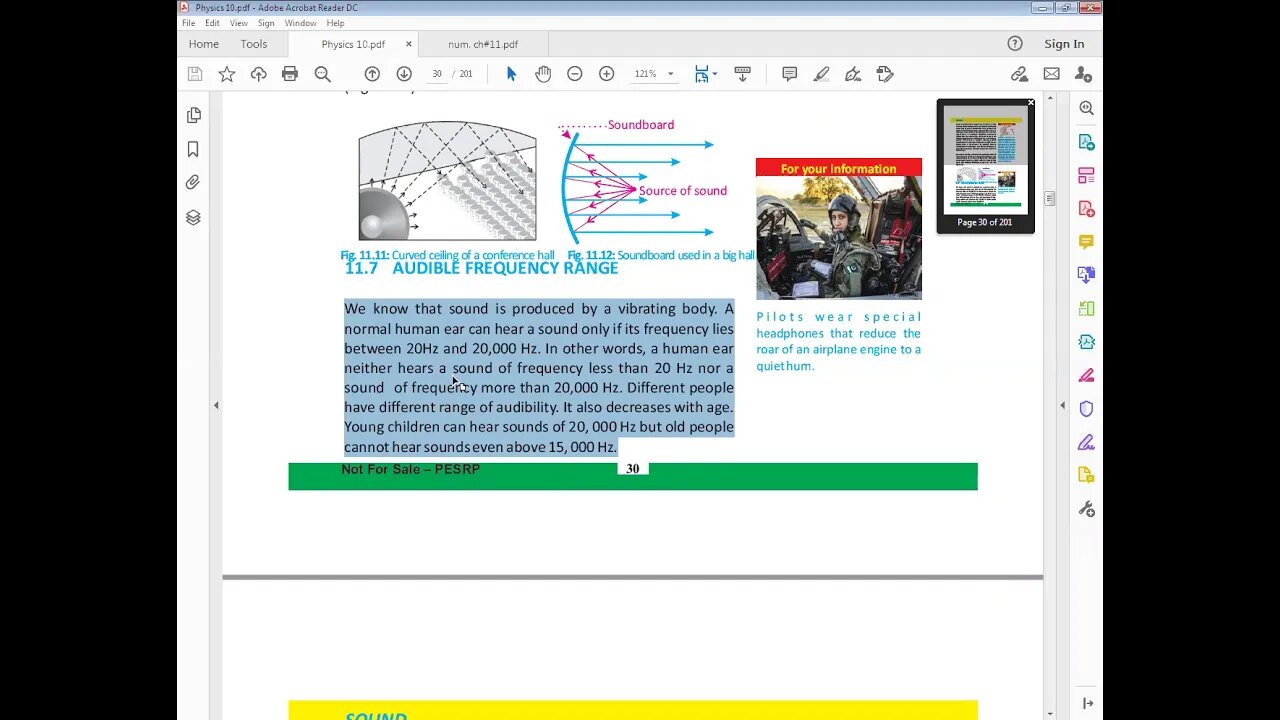Add the file to starred bookmarks
The height and width of the screenshot is (720, 1280).
(x=227, y=74)
